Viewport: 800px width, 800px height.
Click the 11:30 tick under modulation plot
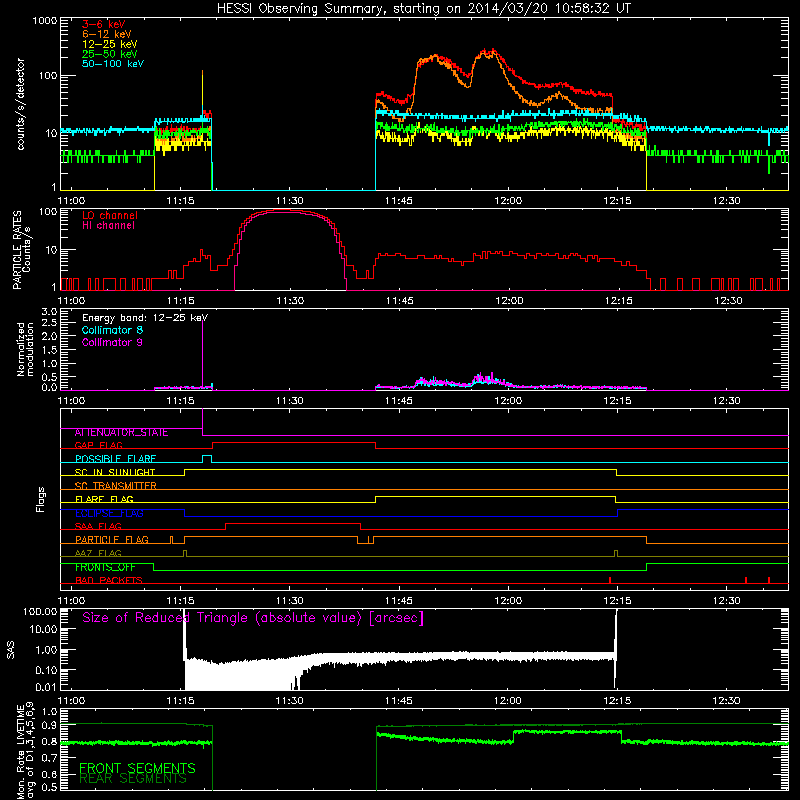click(289, 401)
